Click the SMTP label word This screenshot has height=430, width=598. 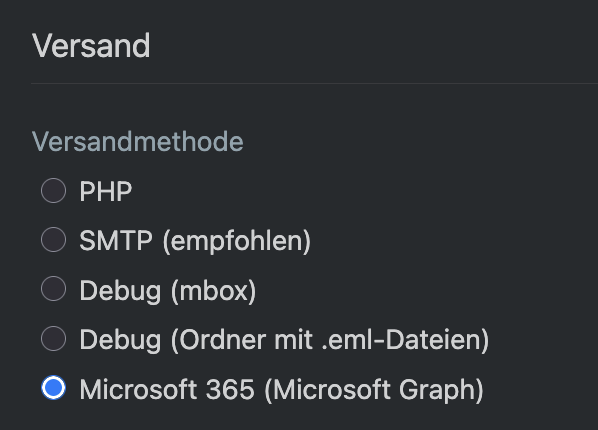tap(116, 240)
